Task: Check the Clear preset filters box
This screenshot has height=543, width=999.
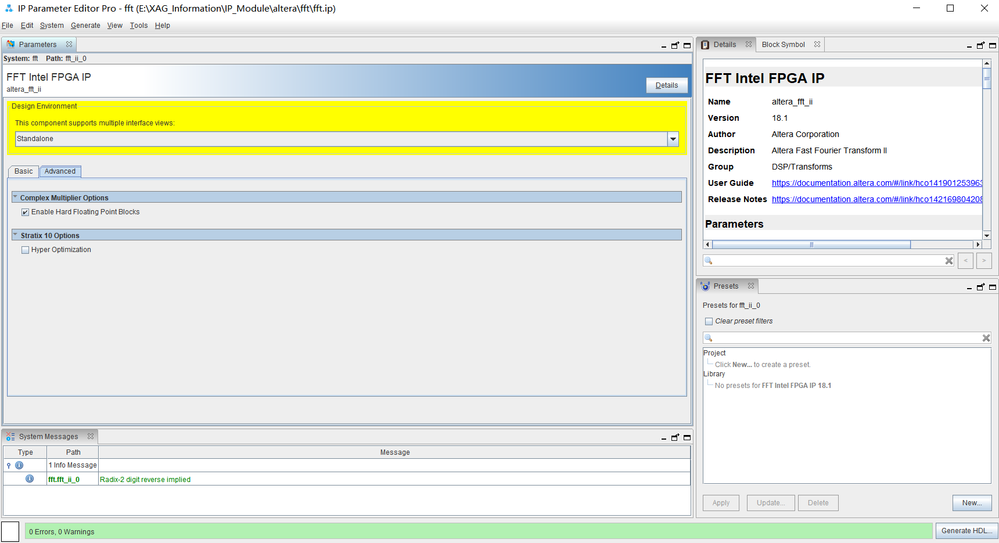Action: [x=708, y=321]
